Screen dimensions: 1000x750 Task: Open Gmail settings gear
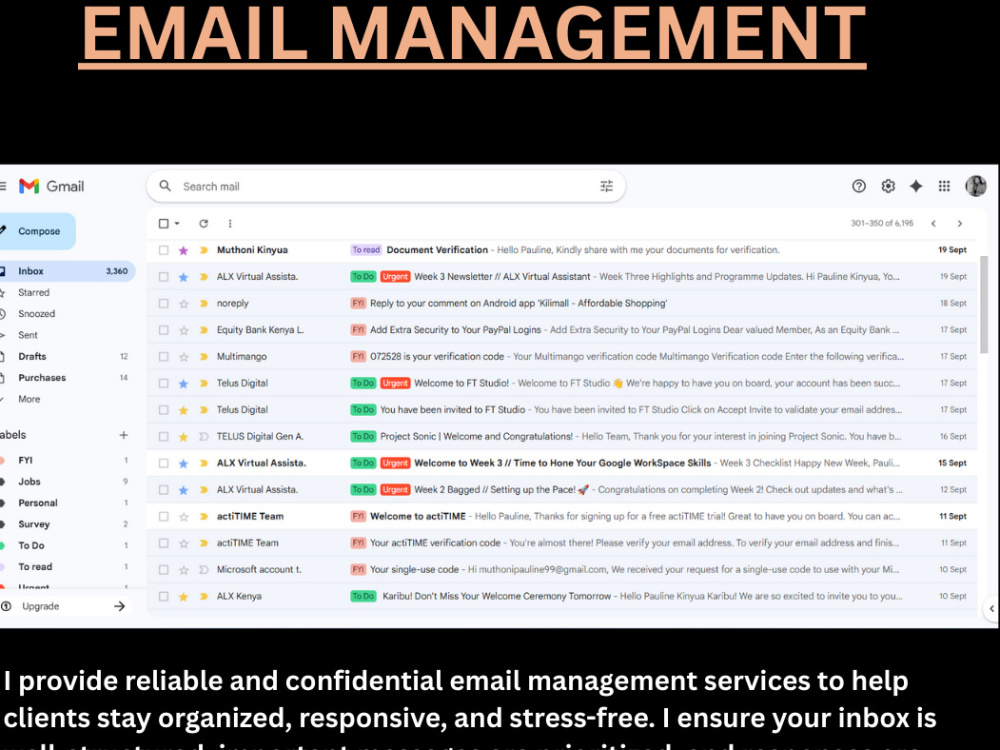[x=888, y=186]
